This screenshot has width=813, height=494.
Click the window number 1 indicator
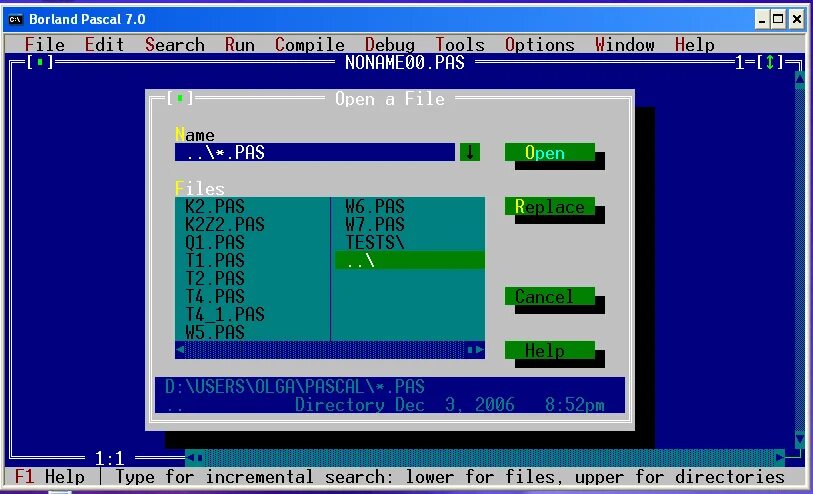point(740,62)
